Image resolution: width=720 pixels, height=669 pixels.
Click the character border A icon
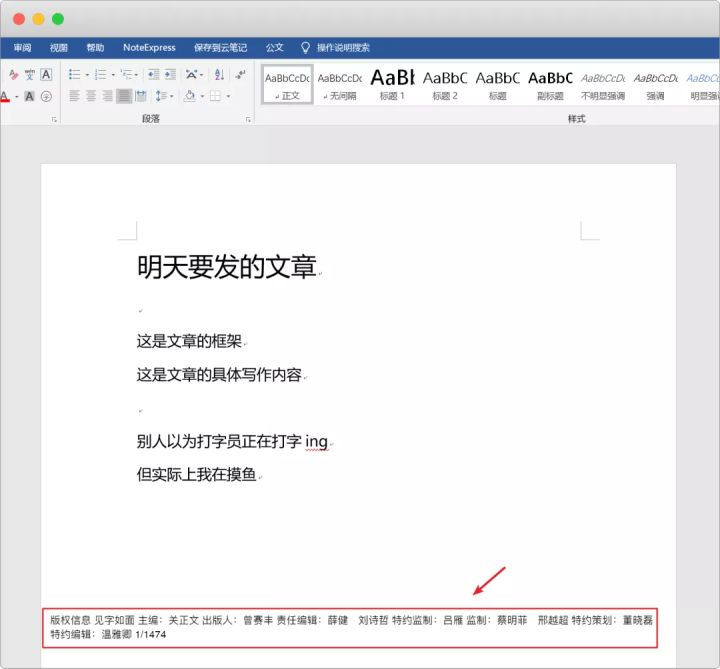[x=46, y=74]
